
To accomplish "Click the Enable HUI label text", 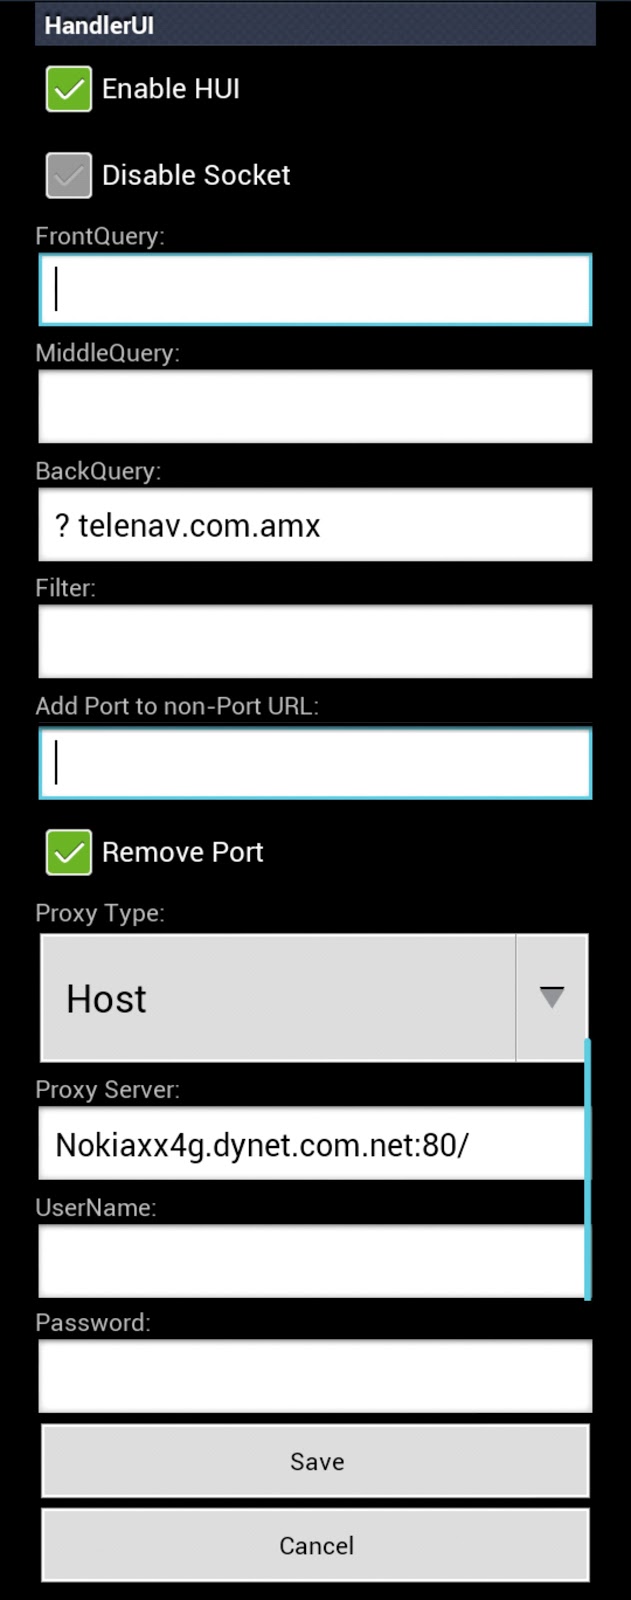I will [x=171, y=89].
